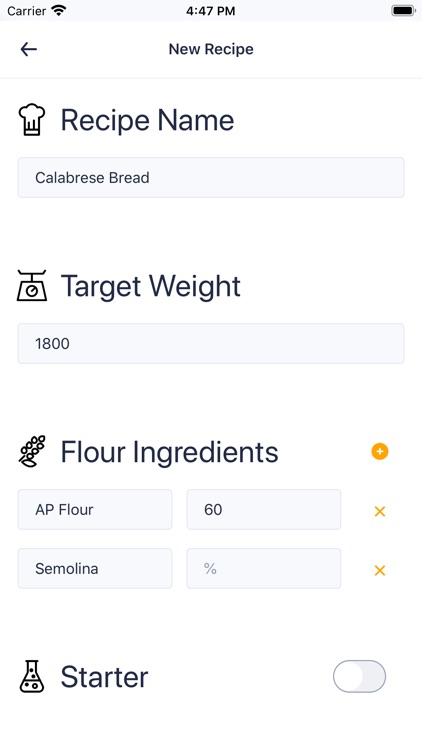This screenshot has height=750, width=422.
Task: Focus the empty Semolina percentage field
Action: (264, 568)
